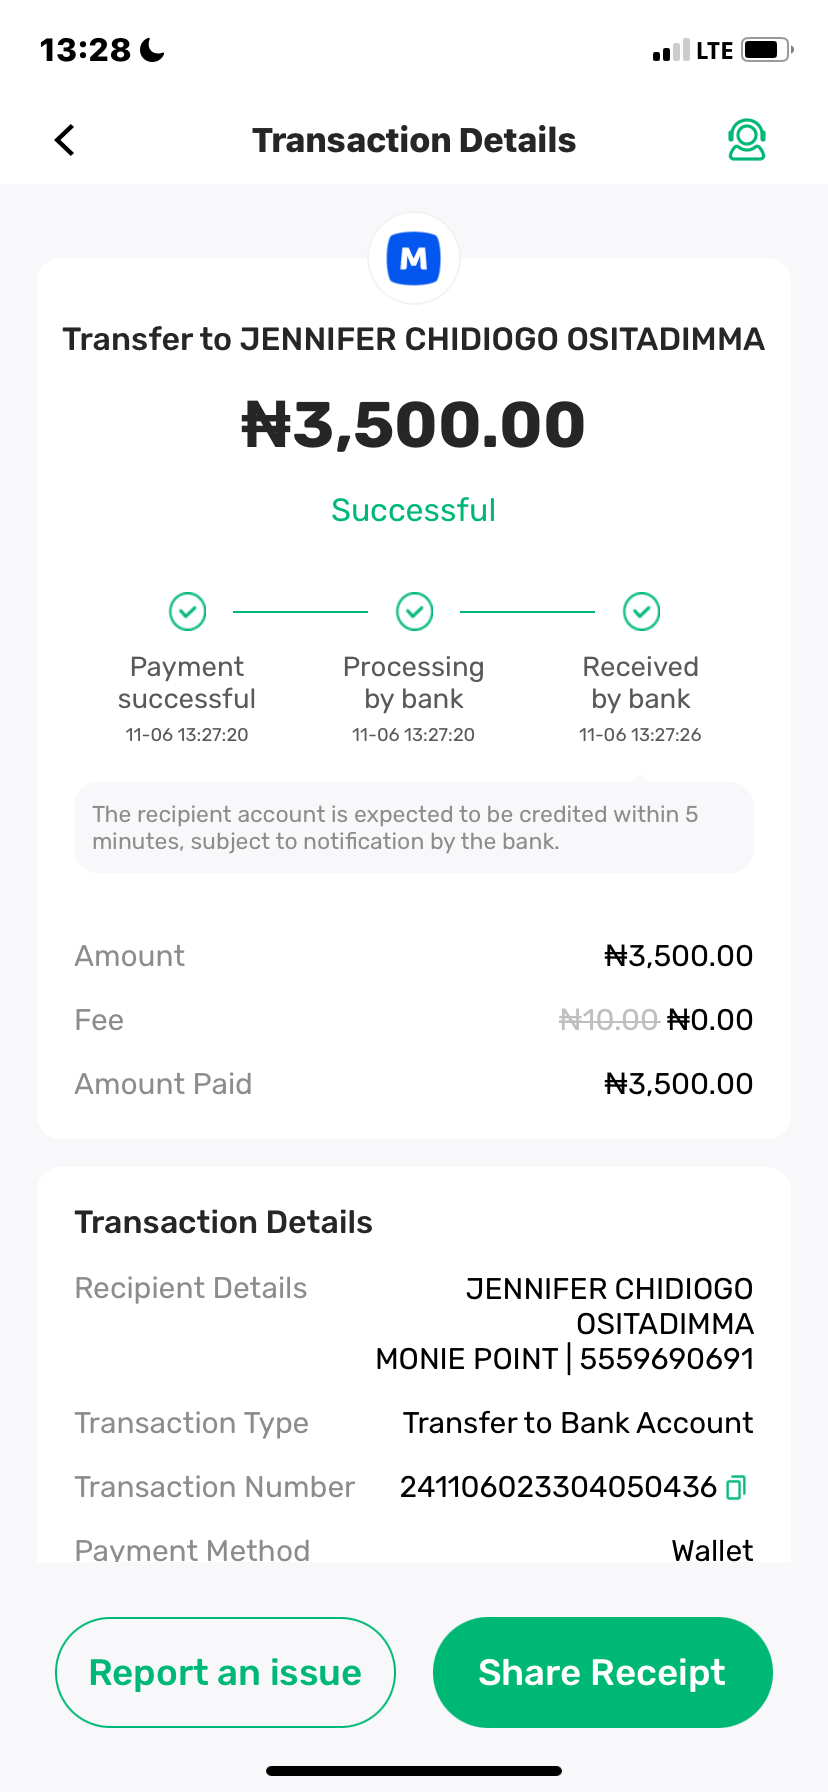Screen dimensions: 828x1792
Task: Tap the MONIE POINT account number
Action: pos(666,1359)
